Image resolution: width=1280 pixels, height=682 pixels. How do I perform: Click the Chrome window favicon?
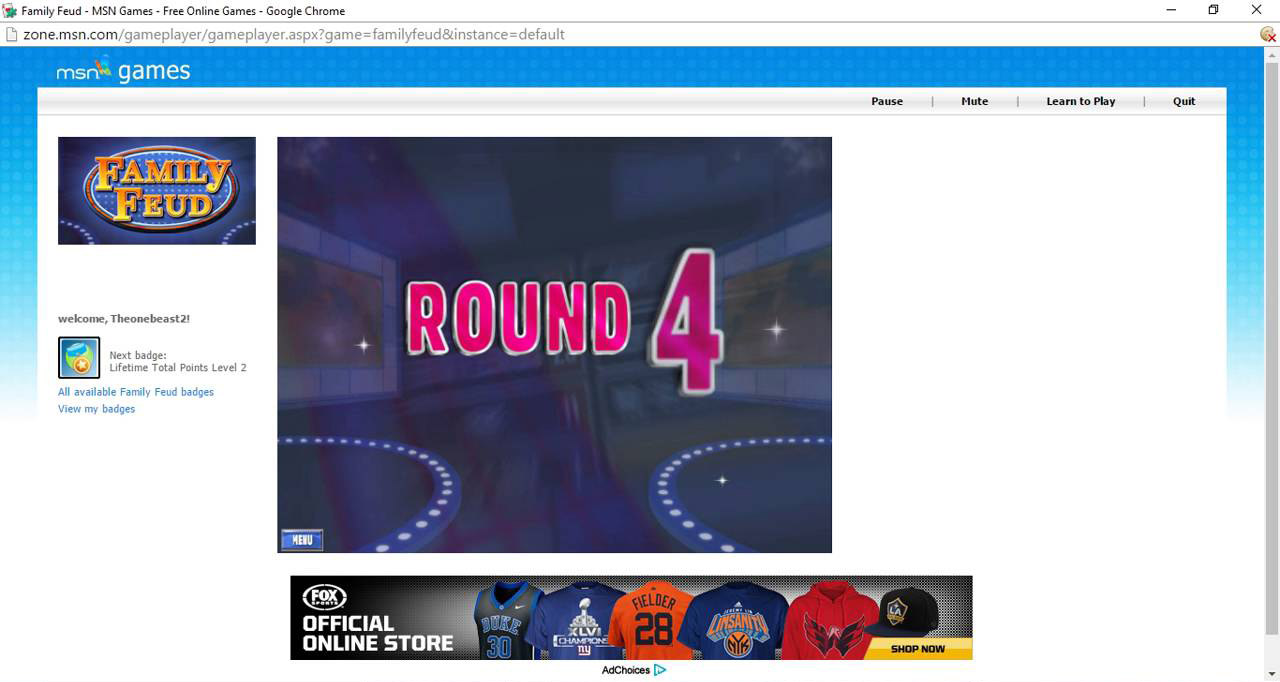9,11
